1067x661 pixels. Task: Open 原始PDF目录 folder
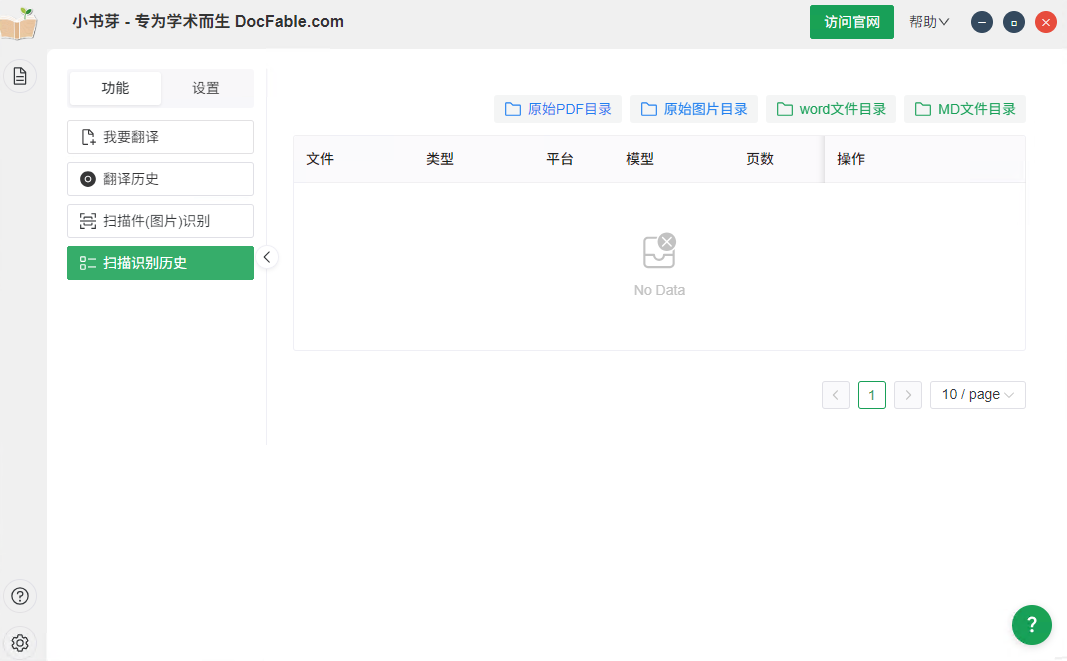coord(558,109)
